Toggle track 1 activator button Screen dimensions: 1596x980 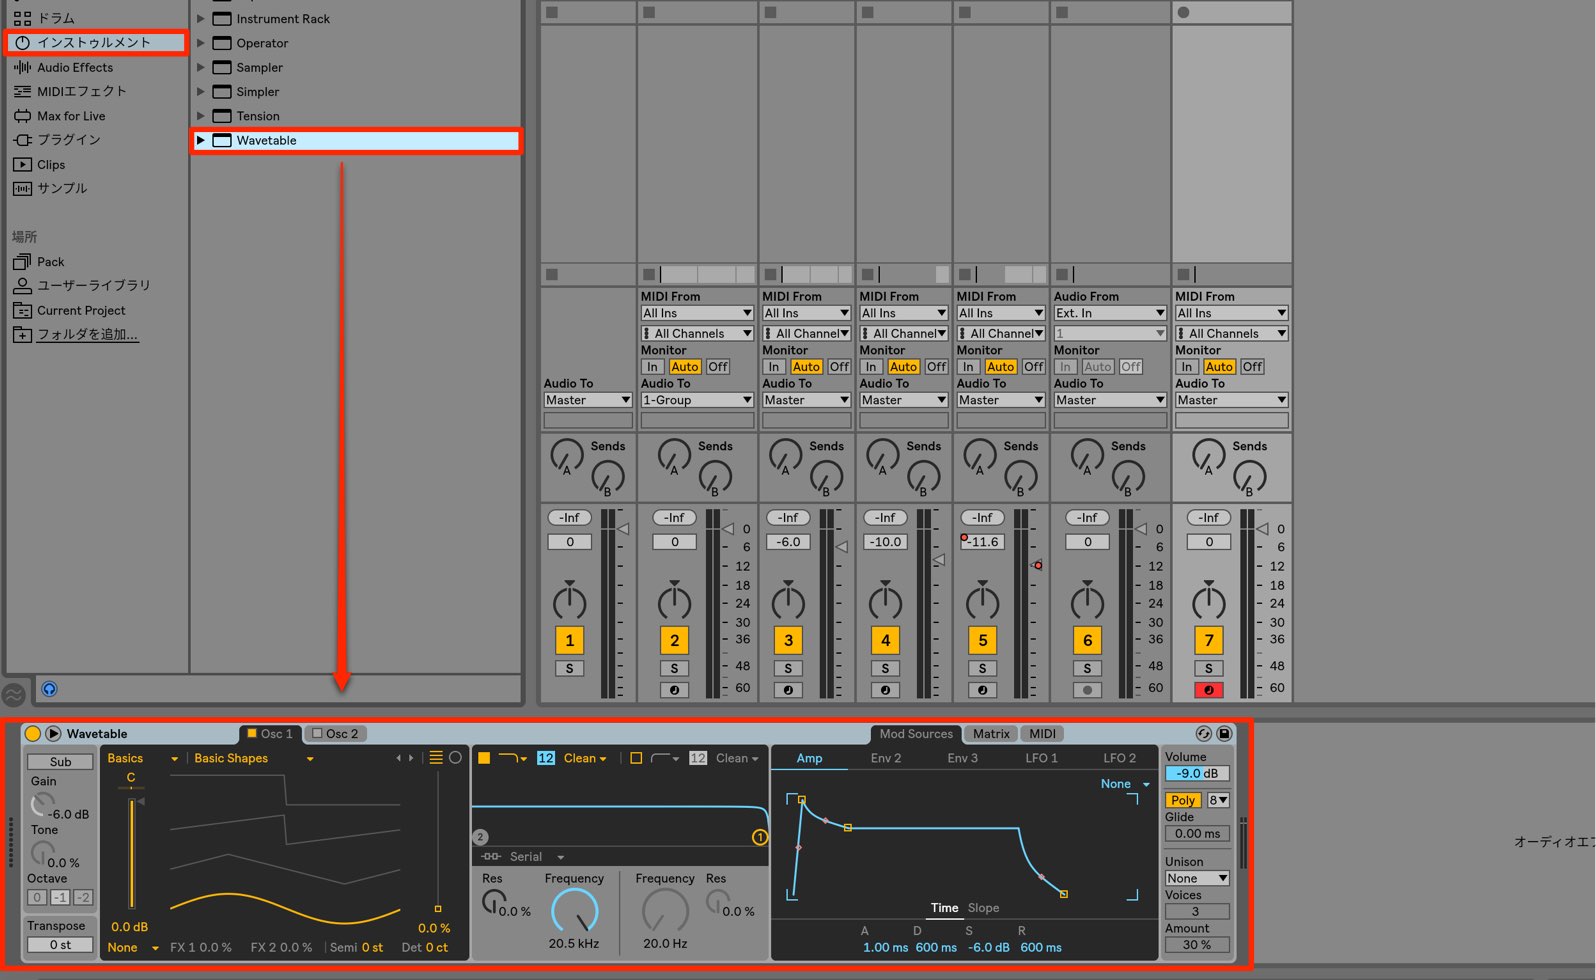(x=570, y=640)
